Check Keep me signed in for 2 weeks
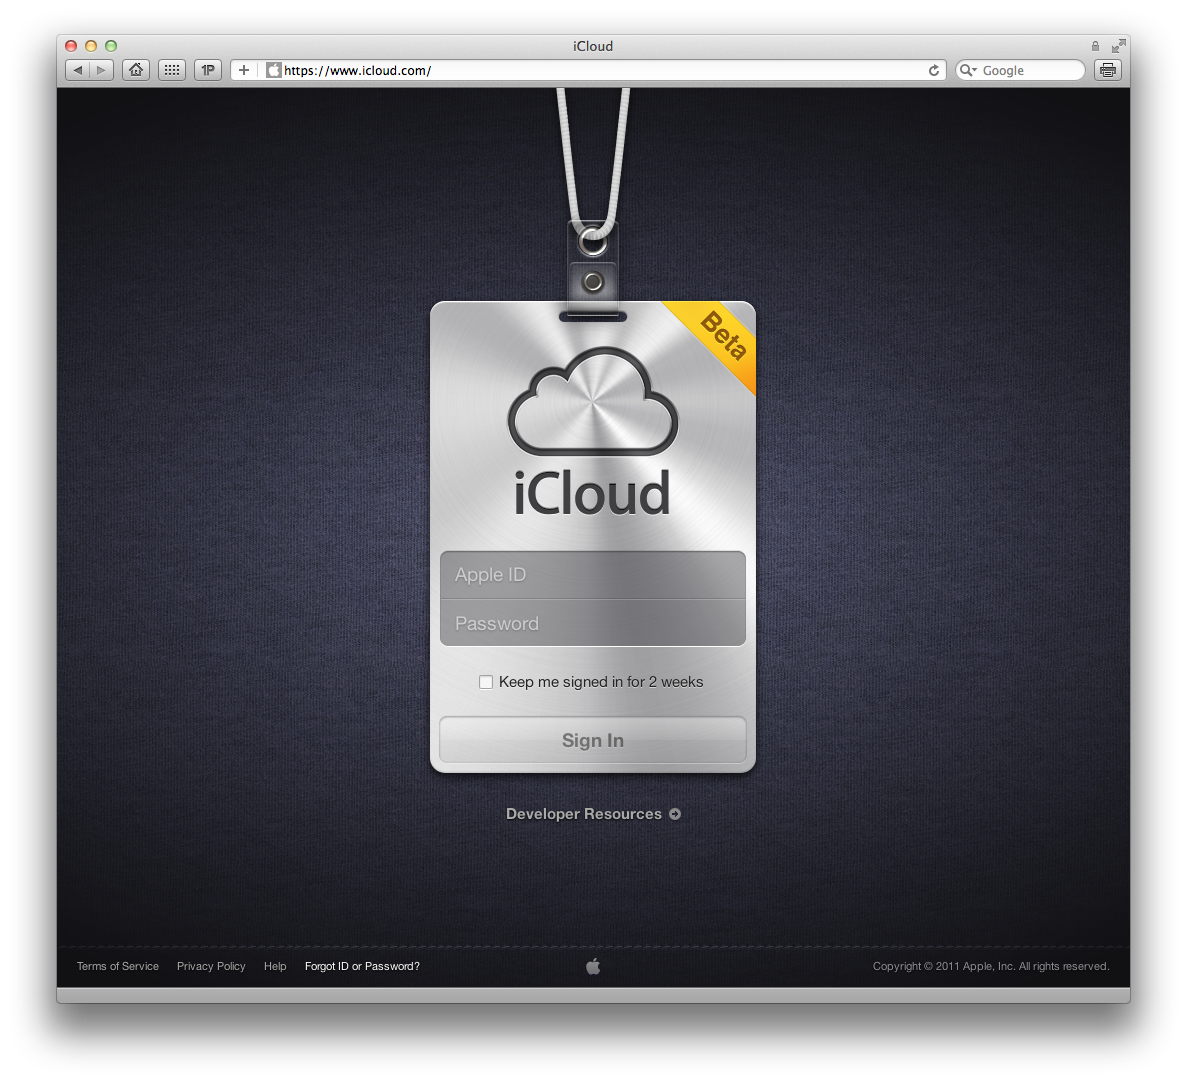 (x=486, y=682)
